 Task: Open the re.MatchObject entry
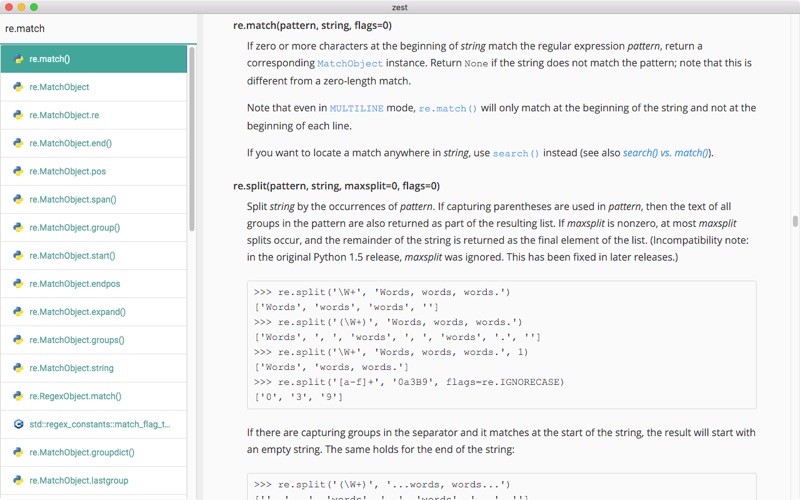click(x=94, y=87)
